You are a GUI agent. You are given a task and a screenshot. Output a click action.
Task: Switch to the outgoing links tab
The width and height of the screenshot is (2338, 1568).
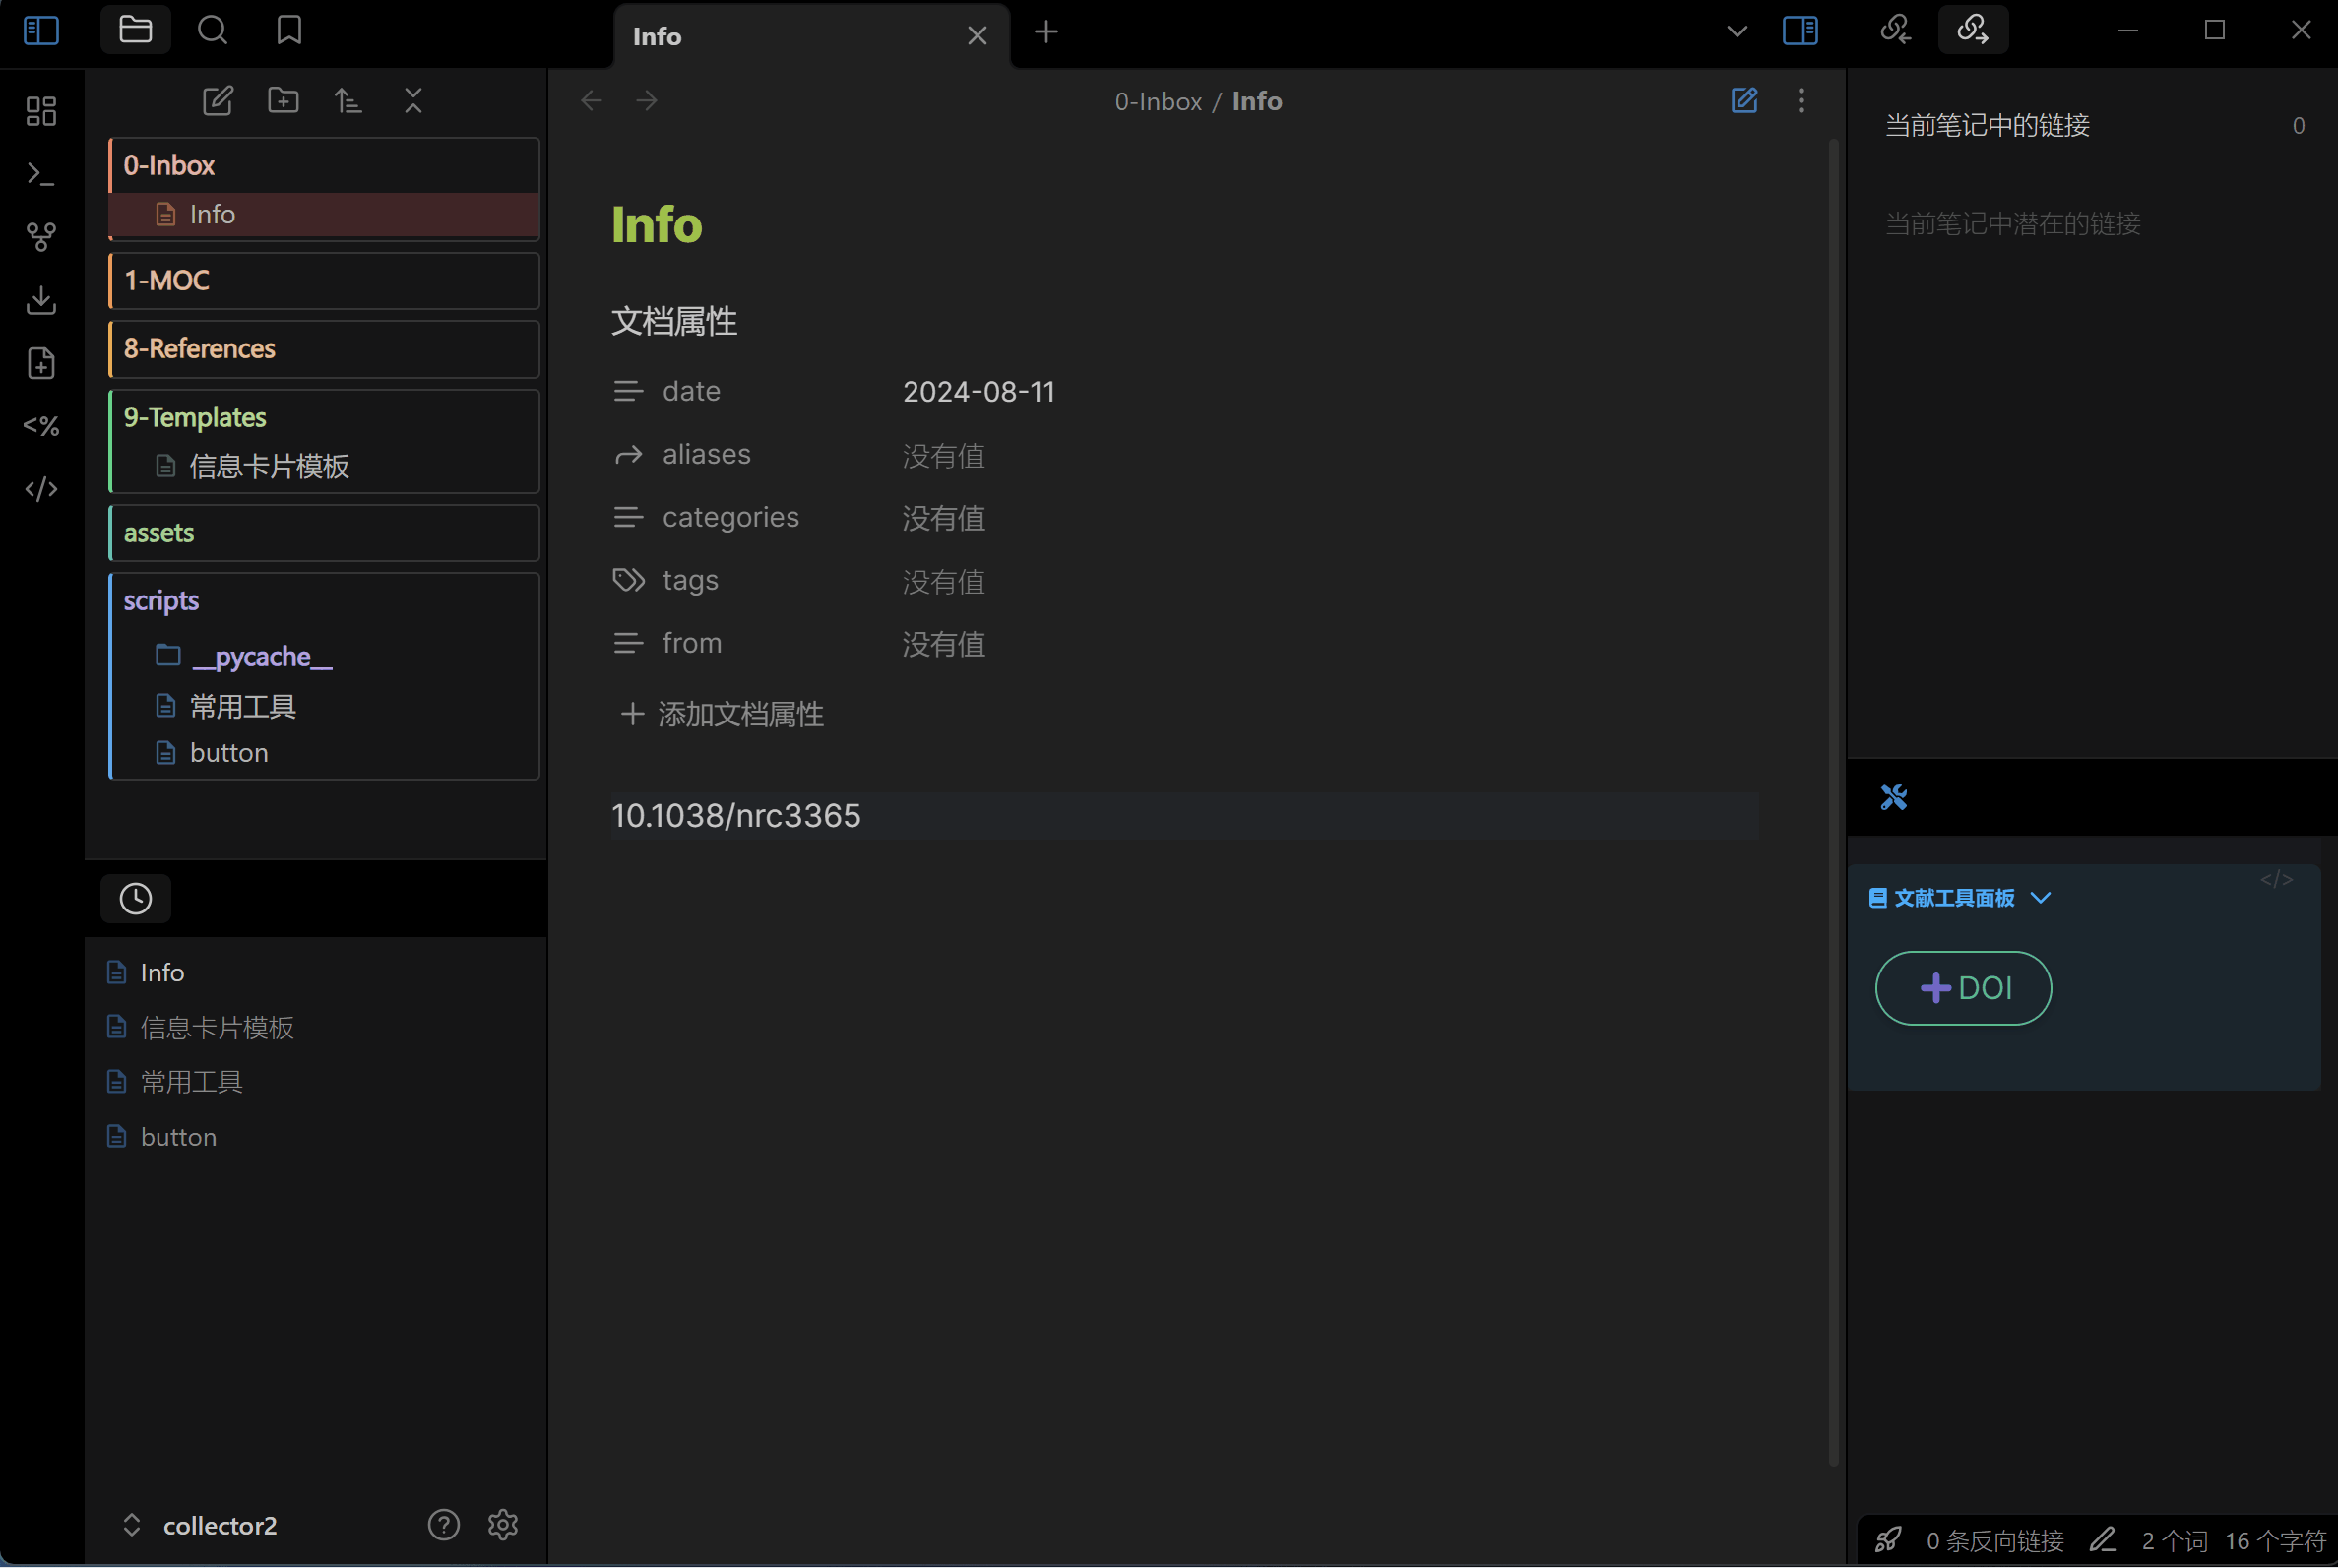pyautogui.click(x=1972, y=30)
